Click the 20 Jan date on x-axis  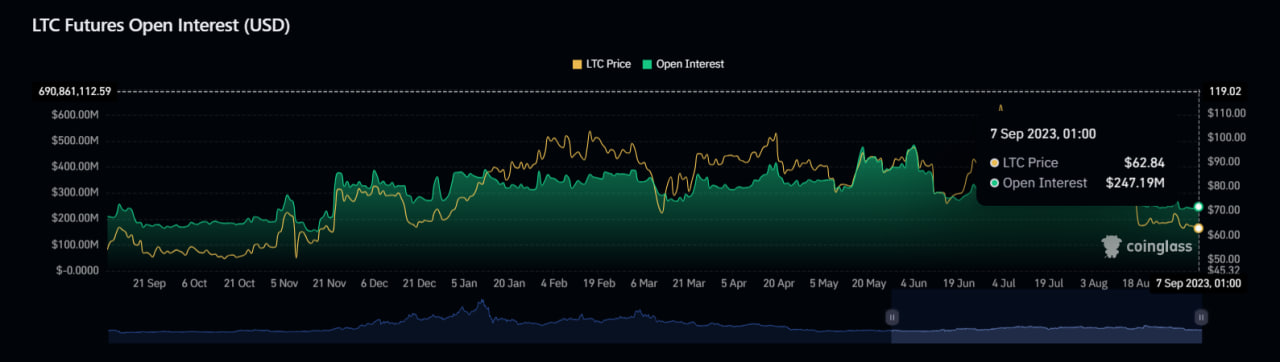[x=509, y=284]
